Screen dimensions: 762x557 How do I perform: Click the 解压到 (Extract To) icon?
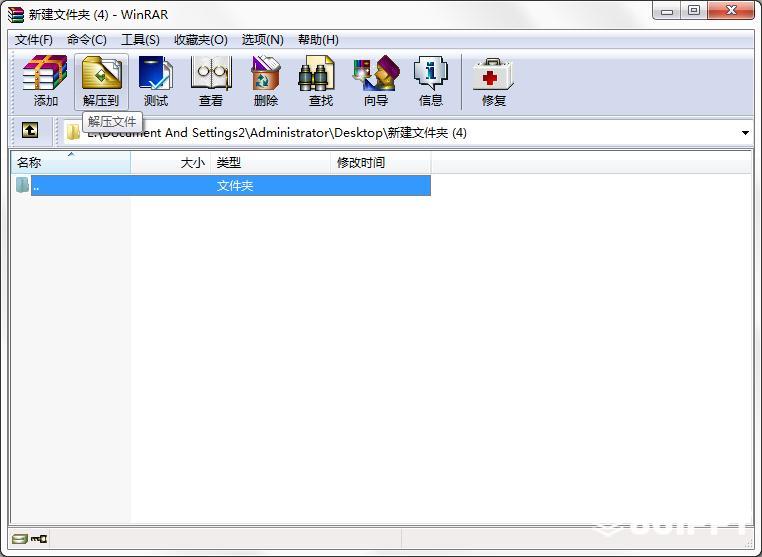click(x=101, y=81)
